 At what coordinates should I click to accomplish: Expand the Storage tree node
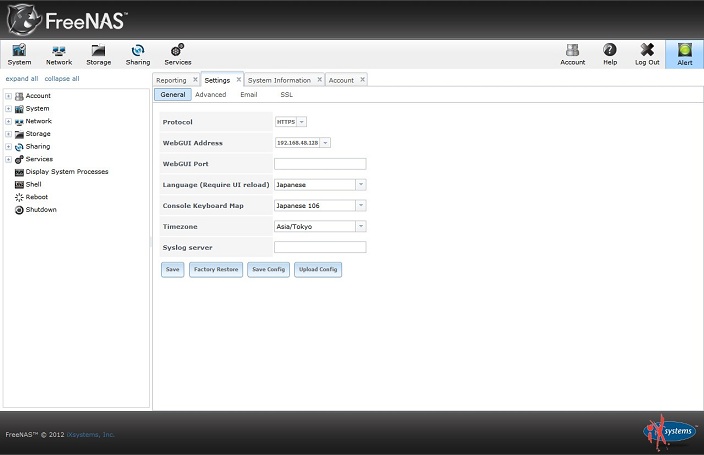point(8,134)
